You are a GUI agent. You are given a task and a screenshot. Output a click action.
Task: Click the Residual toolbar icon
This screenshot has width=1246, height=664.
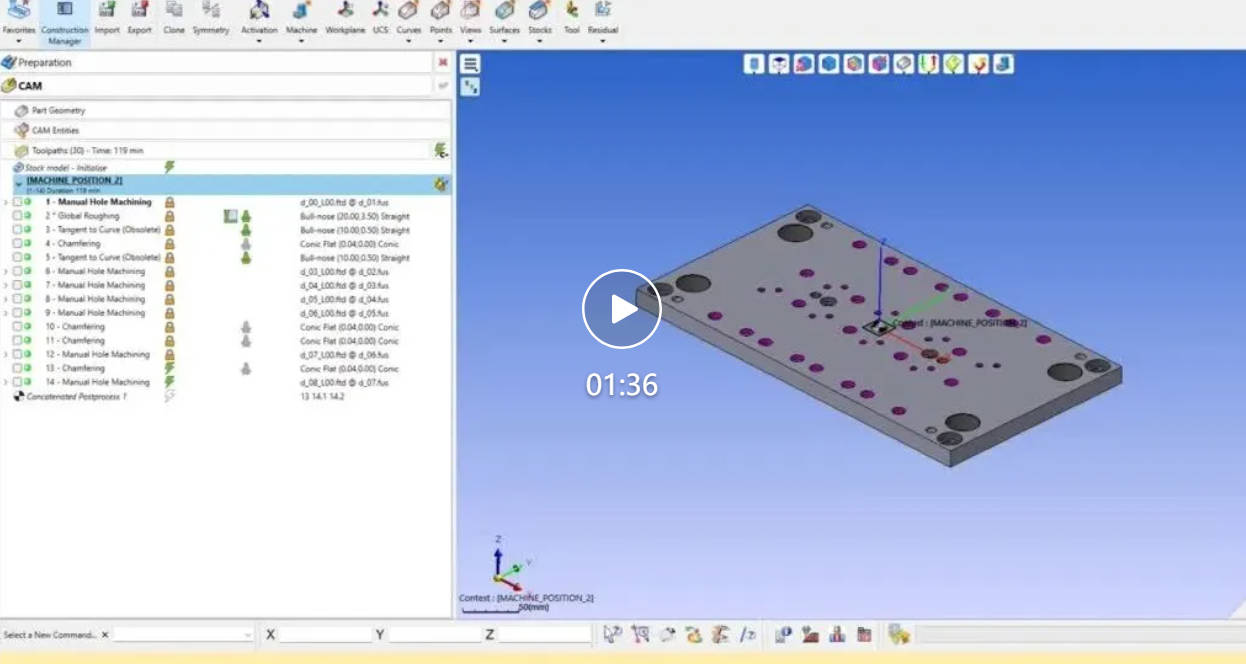602,18
